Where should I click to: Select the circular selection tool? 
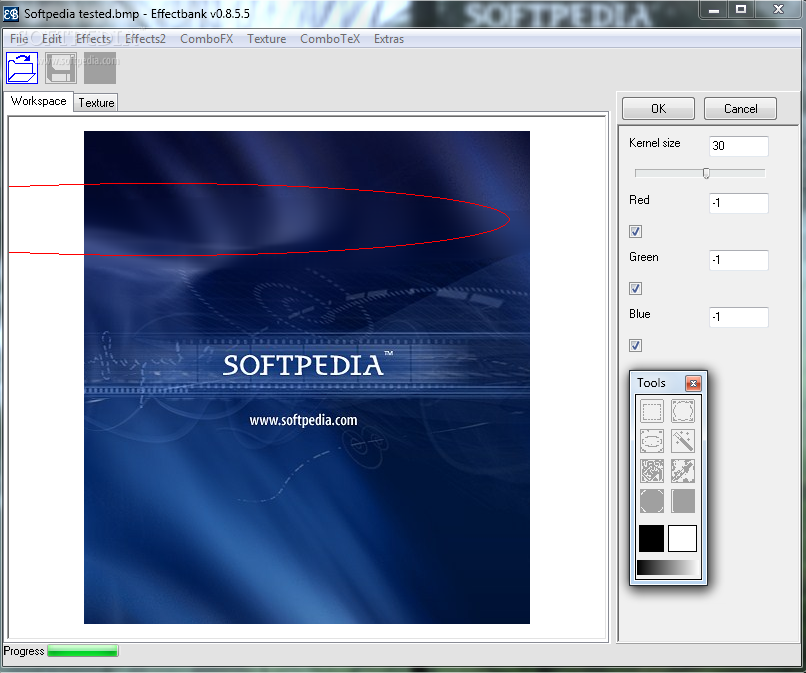683,411
